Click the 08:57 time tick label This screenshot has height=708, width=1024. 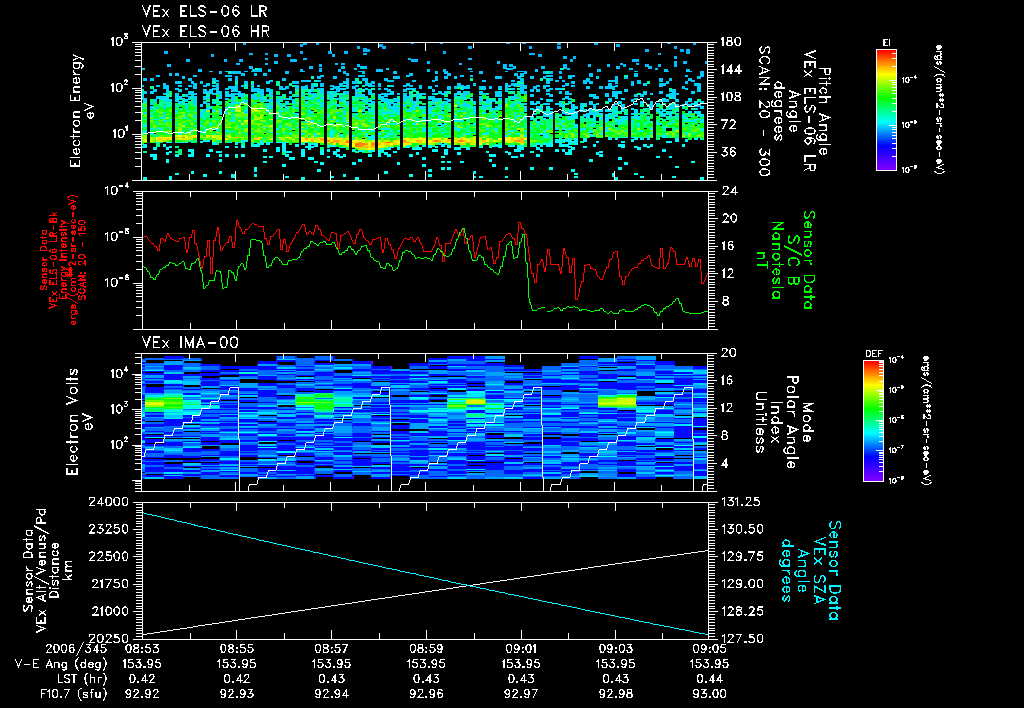331,649
